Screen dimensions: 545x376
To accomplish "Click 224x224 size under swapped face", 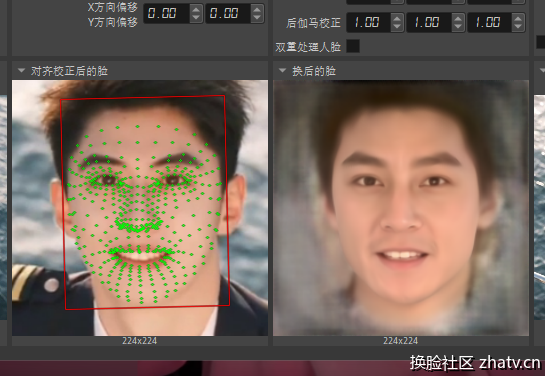I will point(400,341).
